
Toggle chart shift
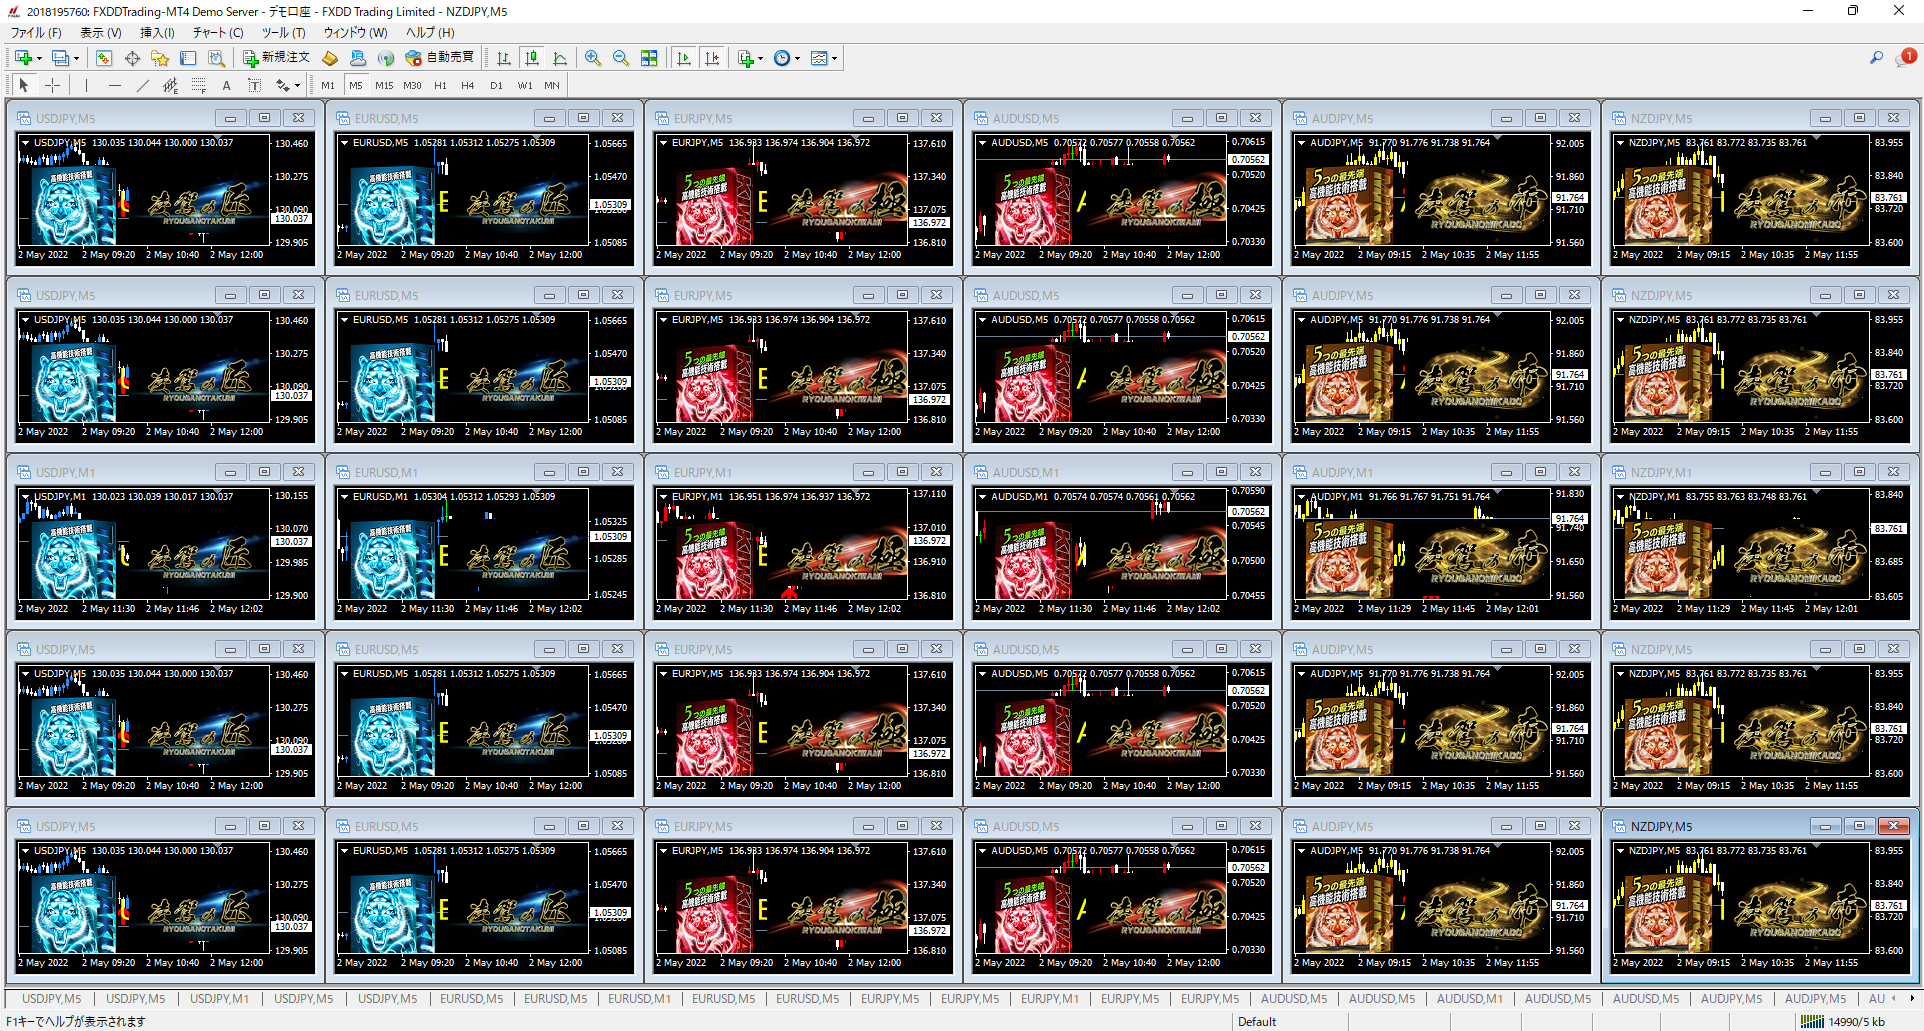pyautogui.click(x=712, y=58)
